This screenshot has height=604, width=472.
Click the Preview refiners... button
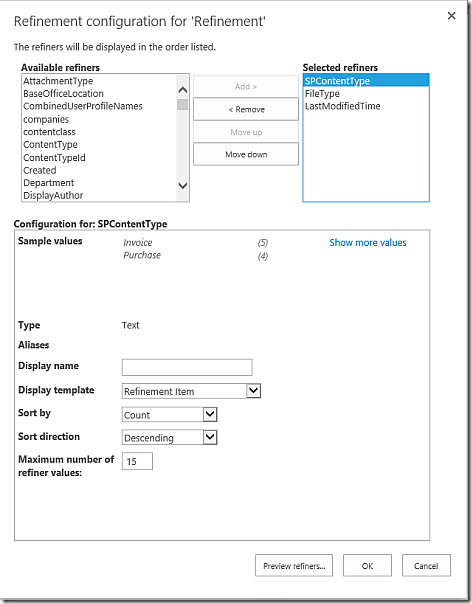coord(294,565)
